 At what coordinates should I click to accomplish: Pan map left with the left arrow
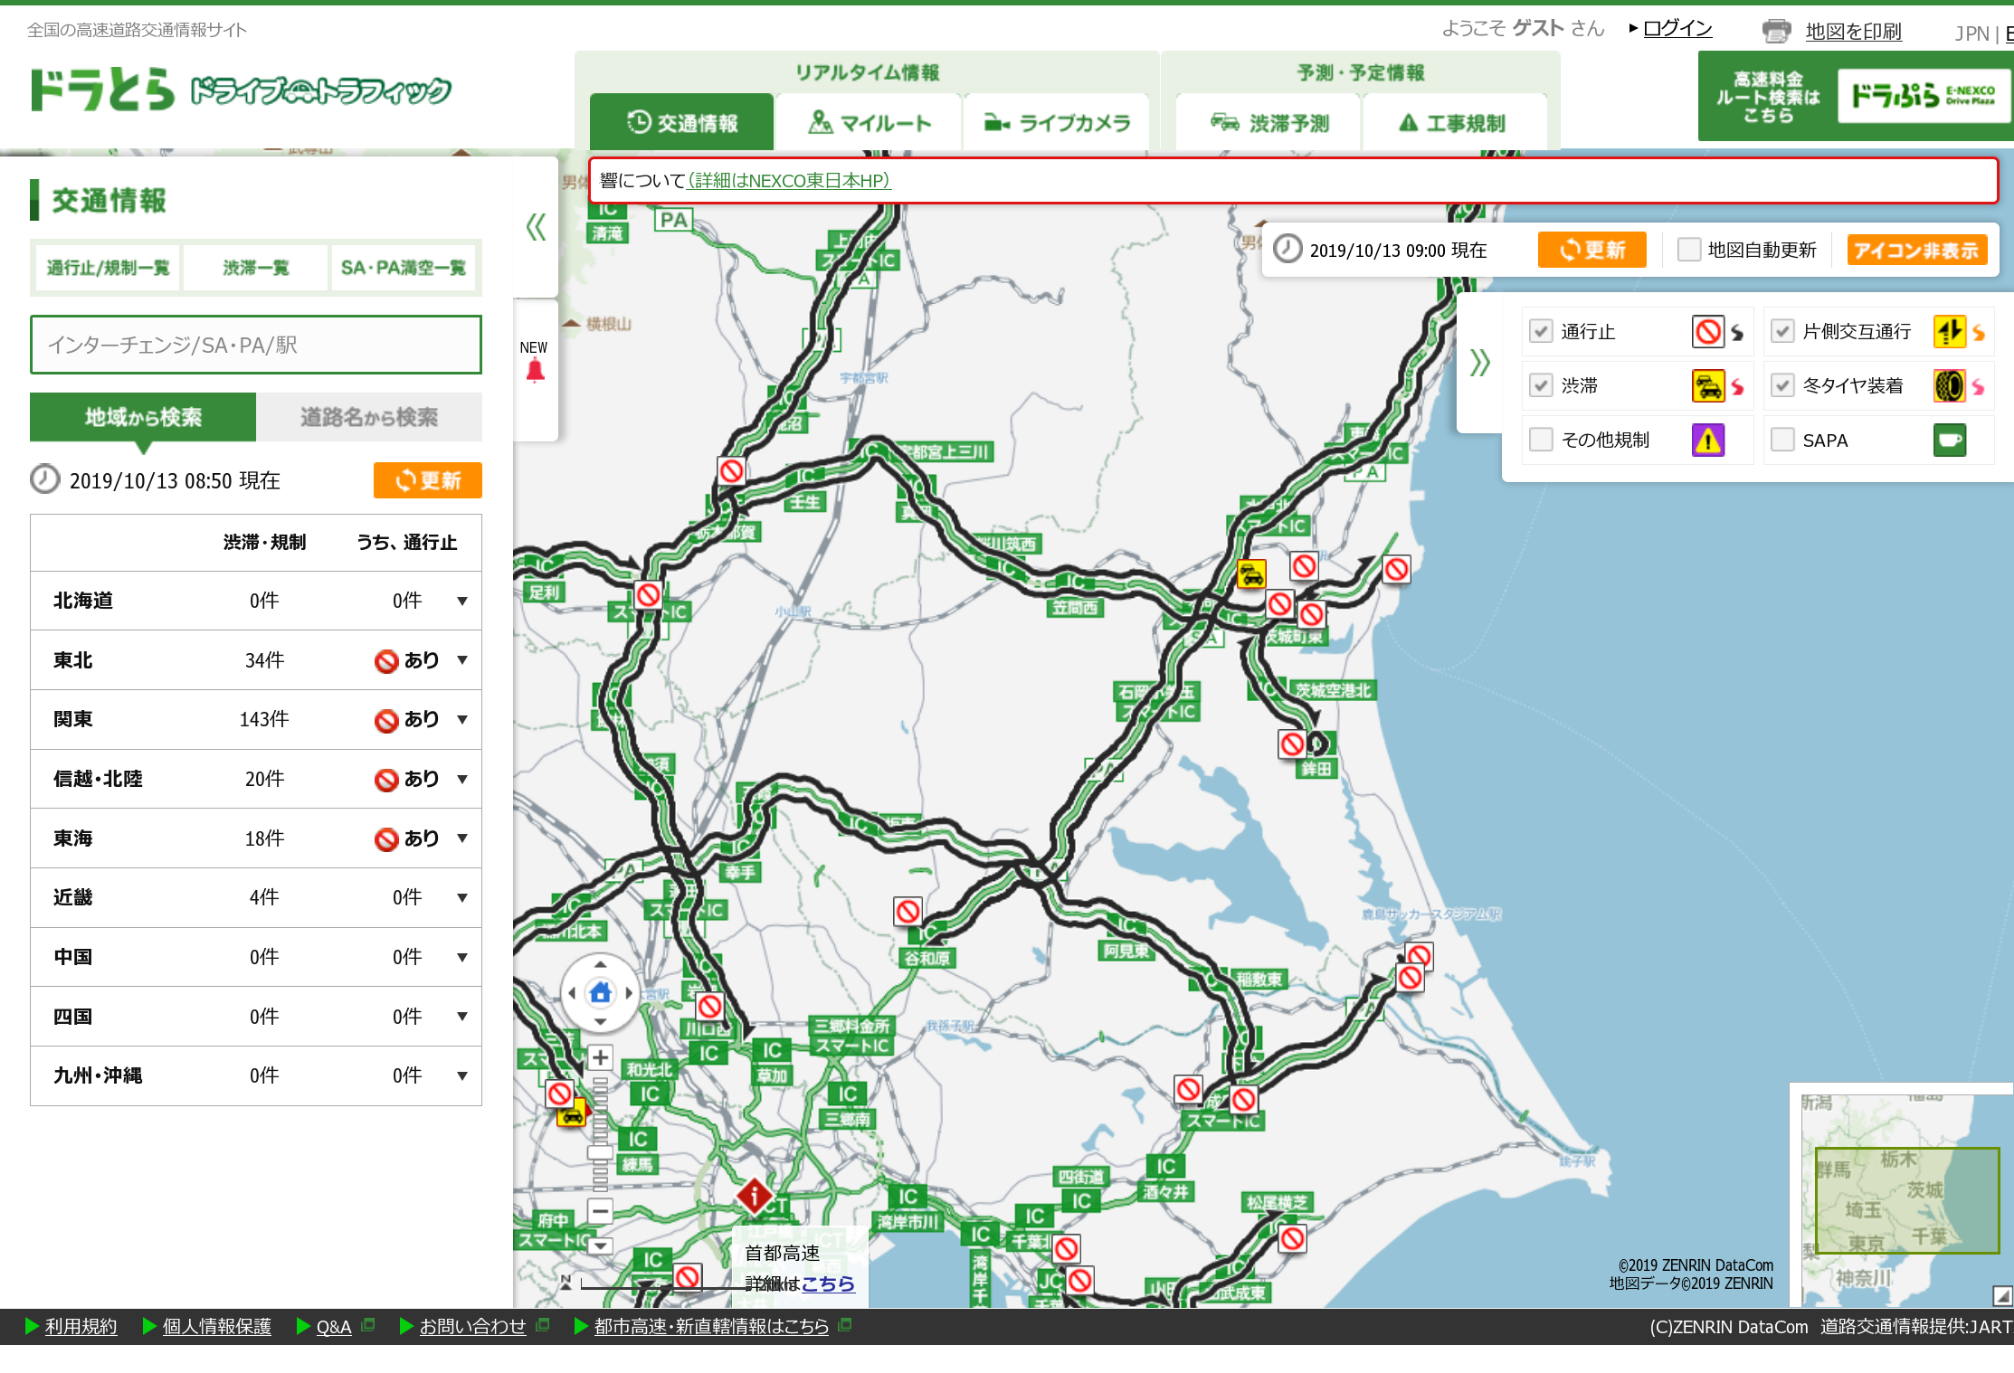572,993
